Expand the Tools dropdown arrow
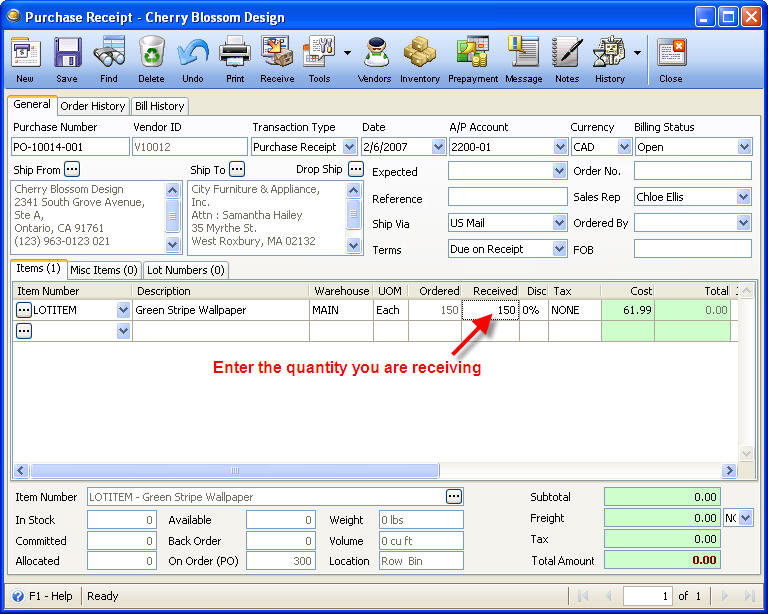This screenshot has height=614, width=768. [347, 52]
